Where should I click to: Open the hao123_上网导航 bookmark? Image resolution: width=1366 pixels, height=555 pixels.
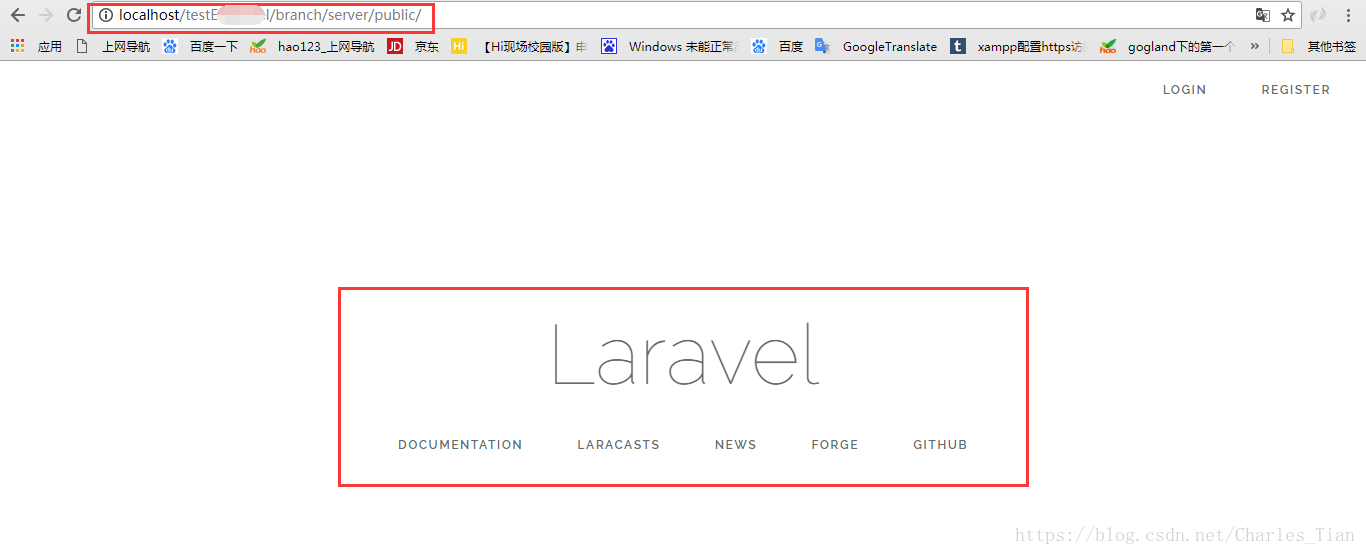tap(313, 46)
